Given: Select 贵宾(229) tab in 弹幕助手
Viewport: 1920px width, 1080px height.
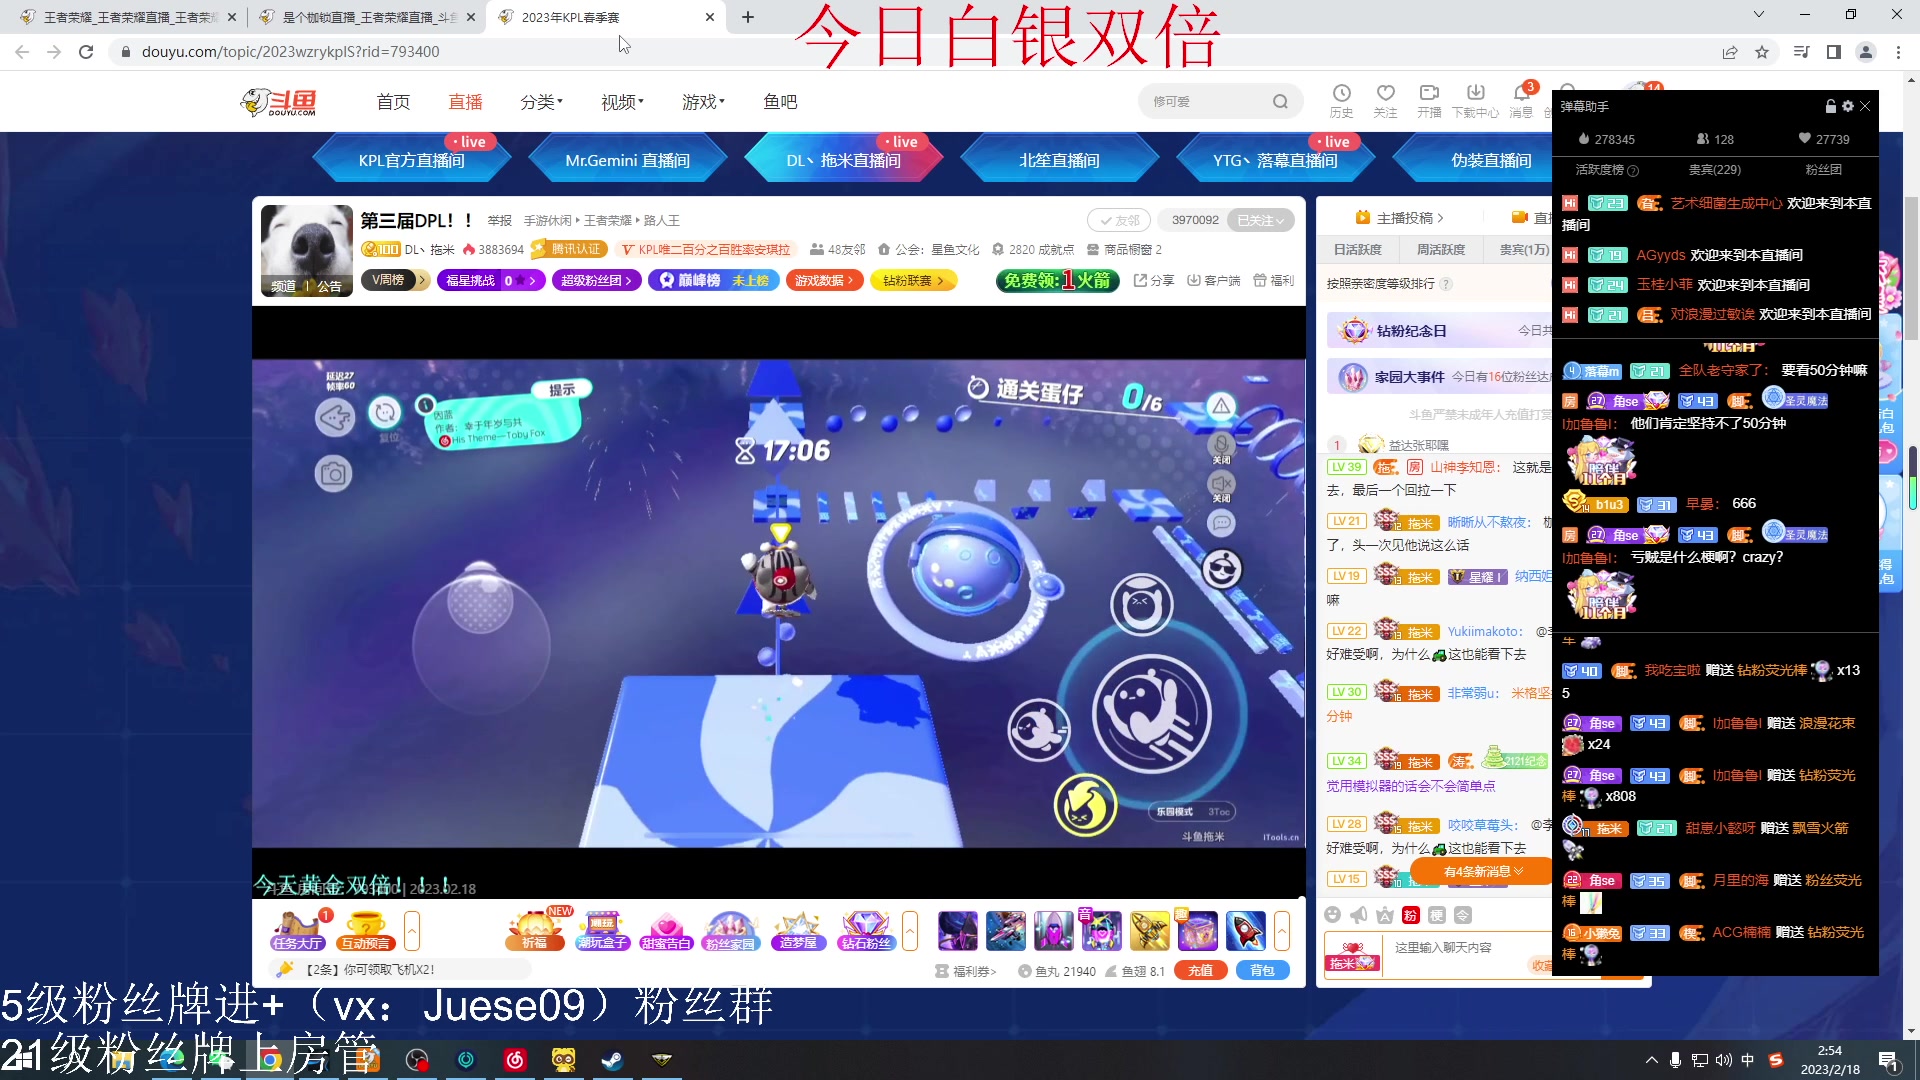Looking at the screenshot, I should [1715, 170].
